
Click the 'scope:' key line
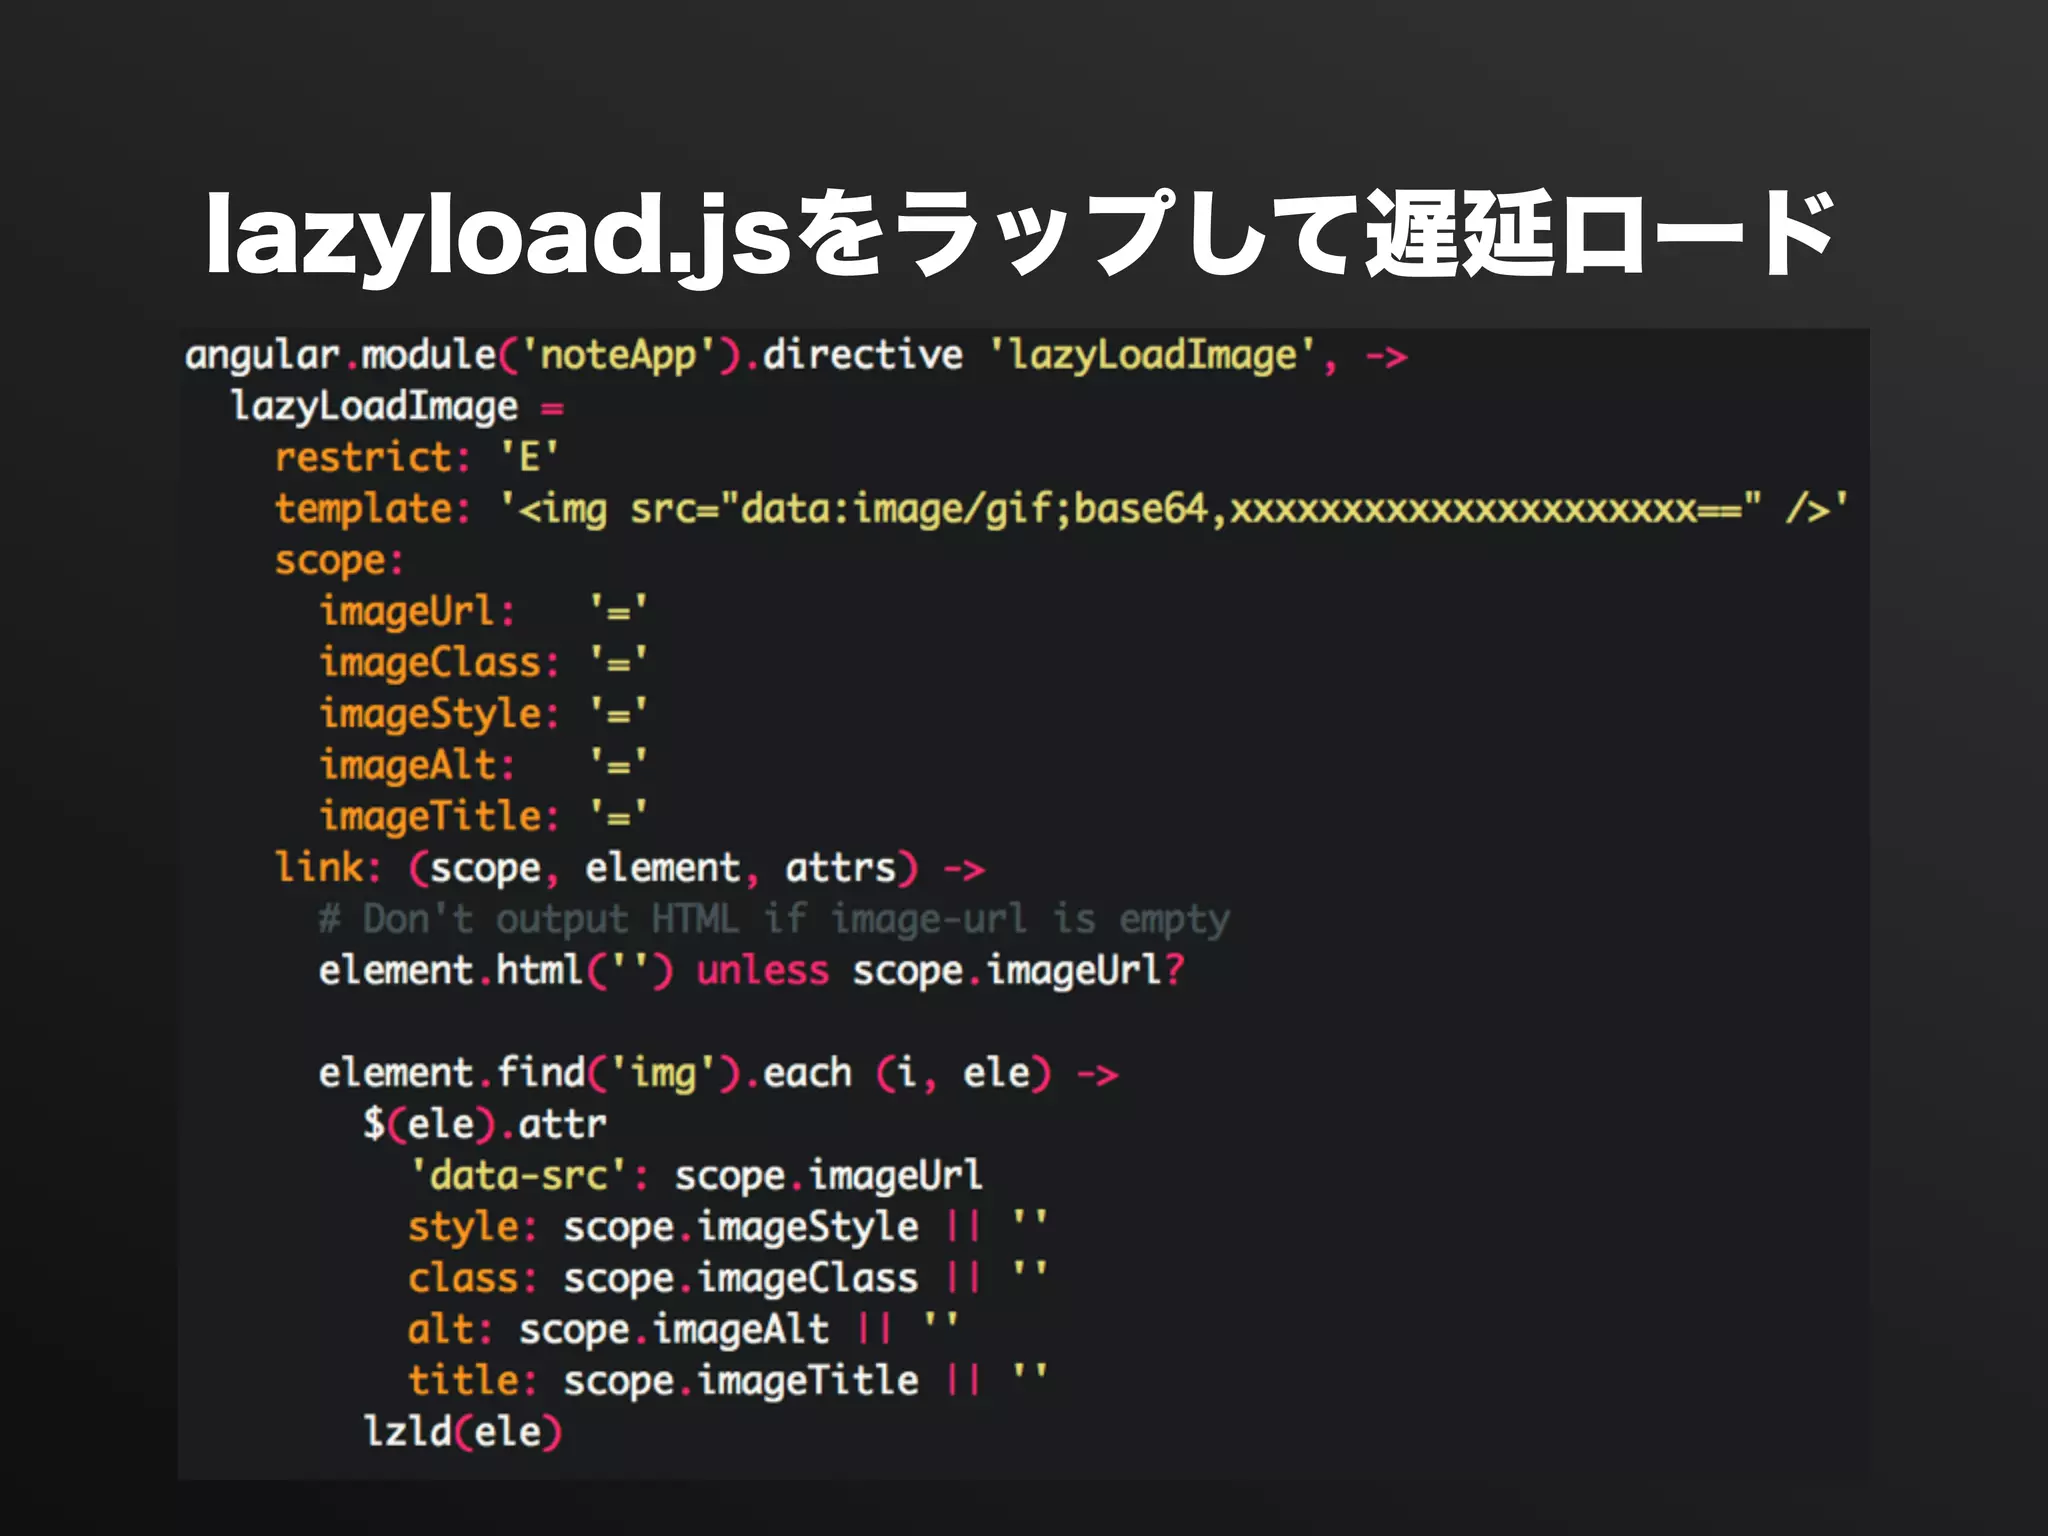pos(339,561)
